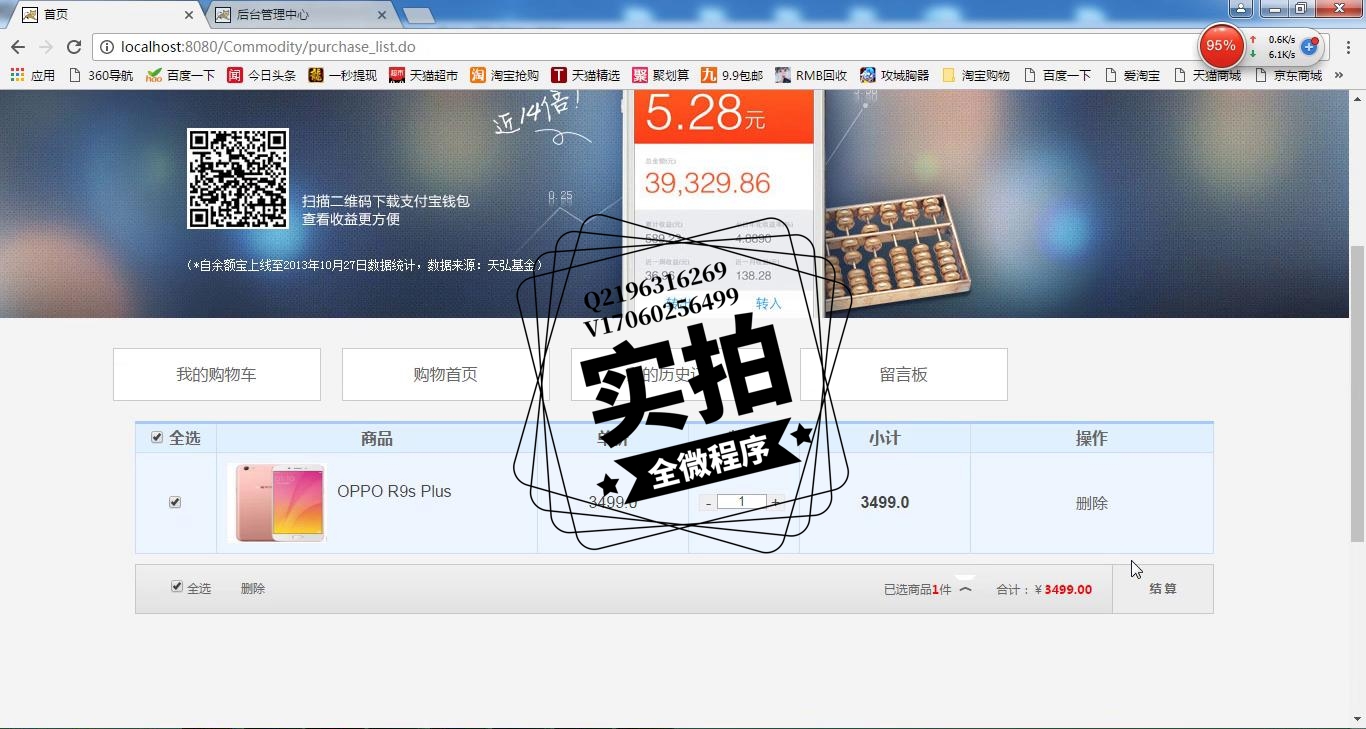This screenshot has height=729, width=1366.
Task: Open the 聚划算 bookmark
Action: (660, 75)
